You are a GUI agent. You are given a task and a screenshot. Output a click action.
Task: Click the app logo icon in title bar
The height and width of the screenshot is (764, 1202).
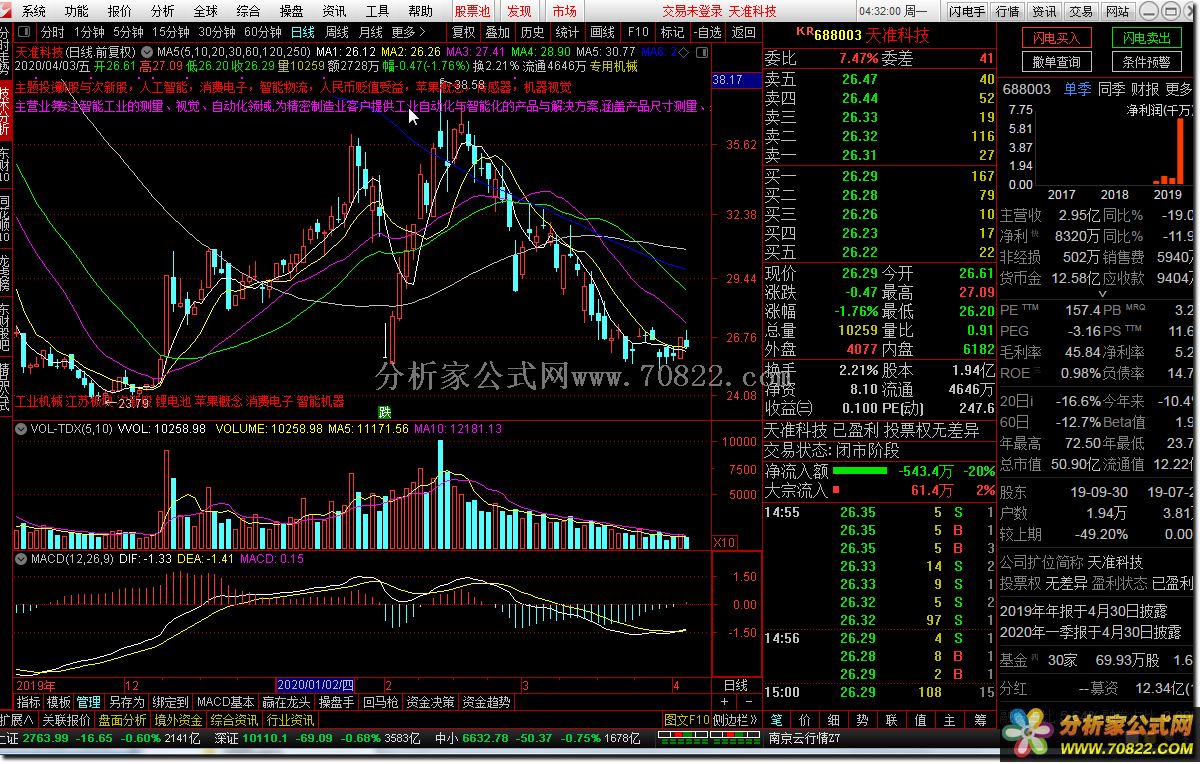8,11
